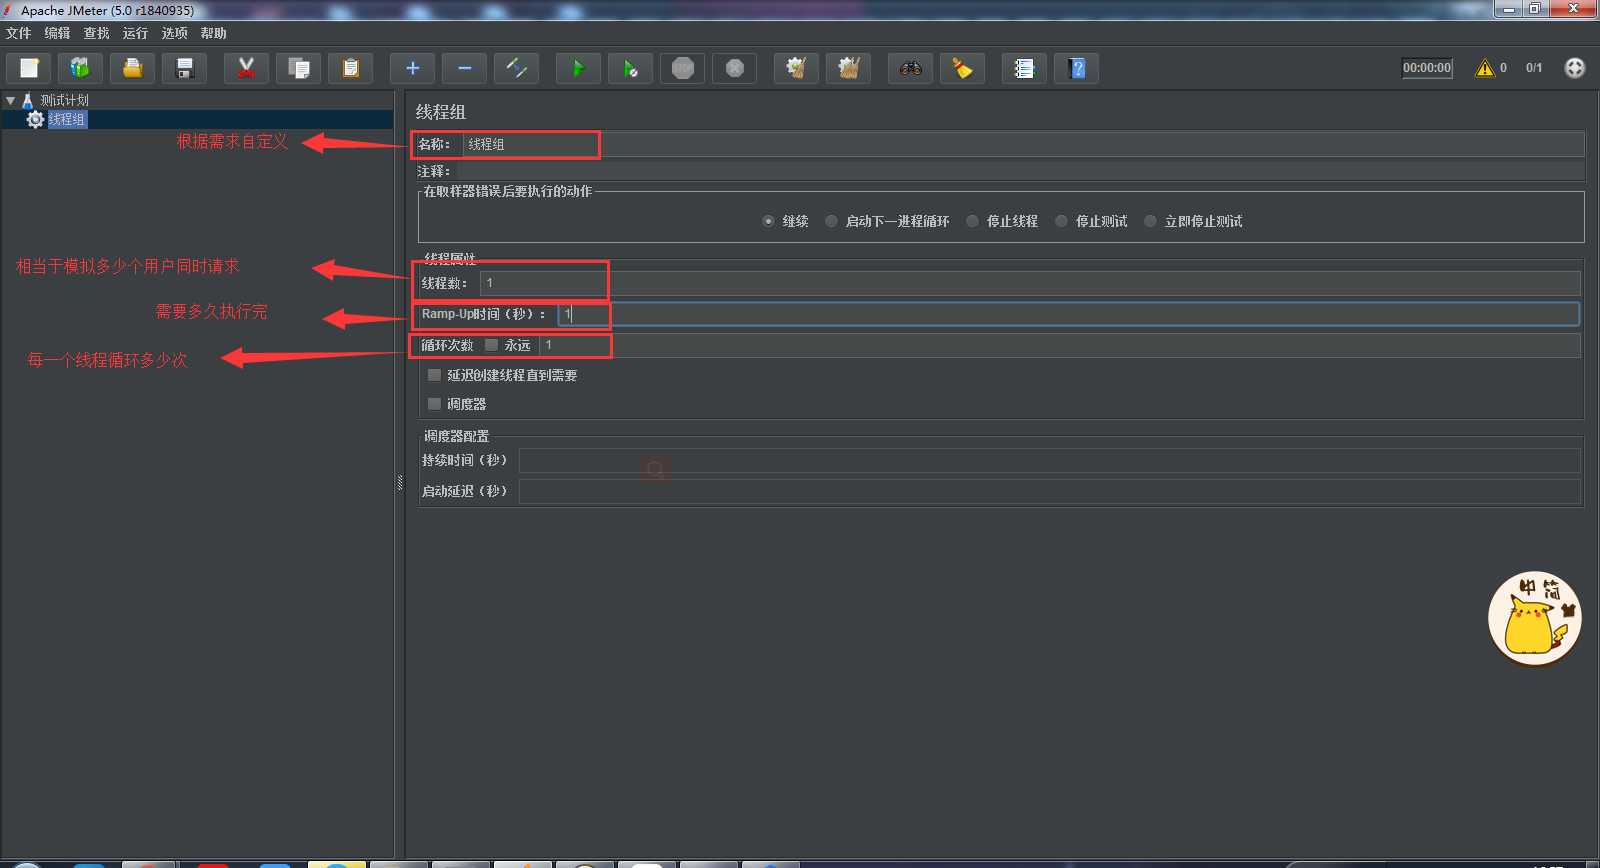Image resolution: width=1600 pixels, height=868 pixels.
Task: Click the 名称 thread group name field
Action: [x=1023, y=144]
